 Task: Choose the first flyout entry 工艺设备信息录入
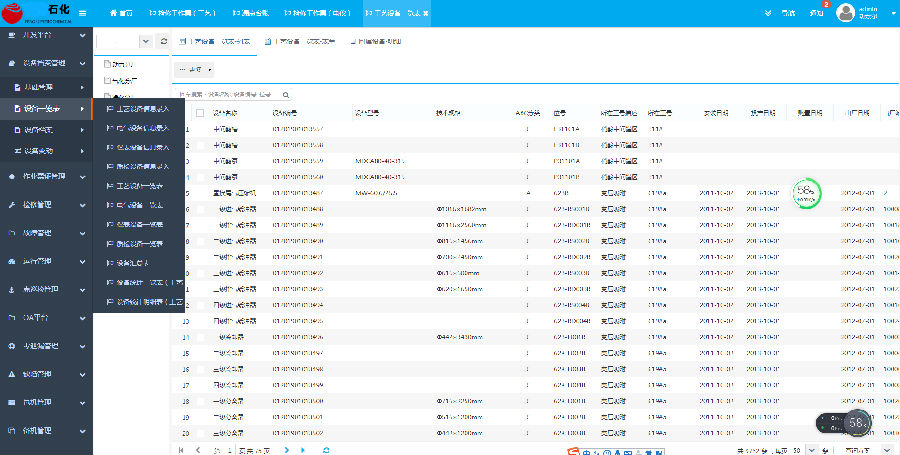[138, 108]
